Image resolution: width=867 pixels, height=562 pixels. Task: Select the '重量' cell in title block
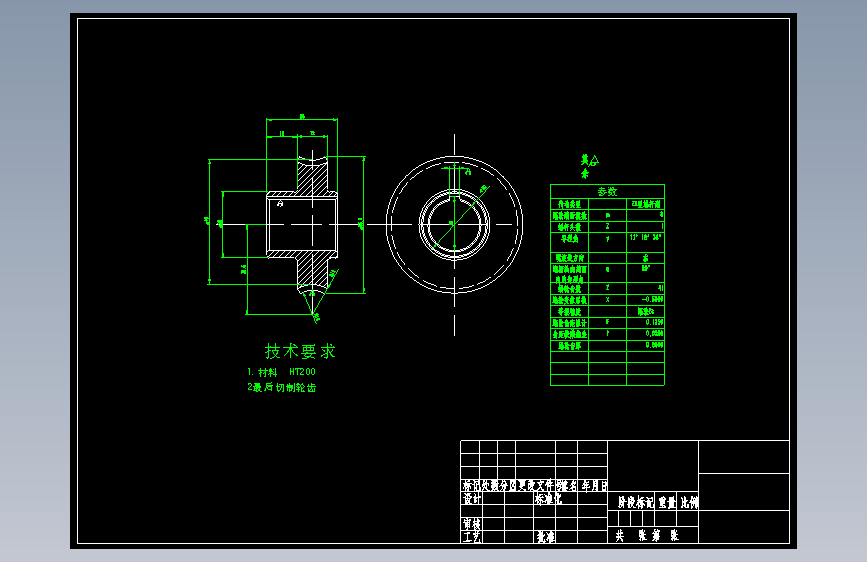click(667, 502)
